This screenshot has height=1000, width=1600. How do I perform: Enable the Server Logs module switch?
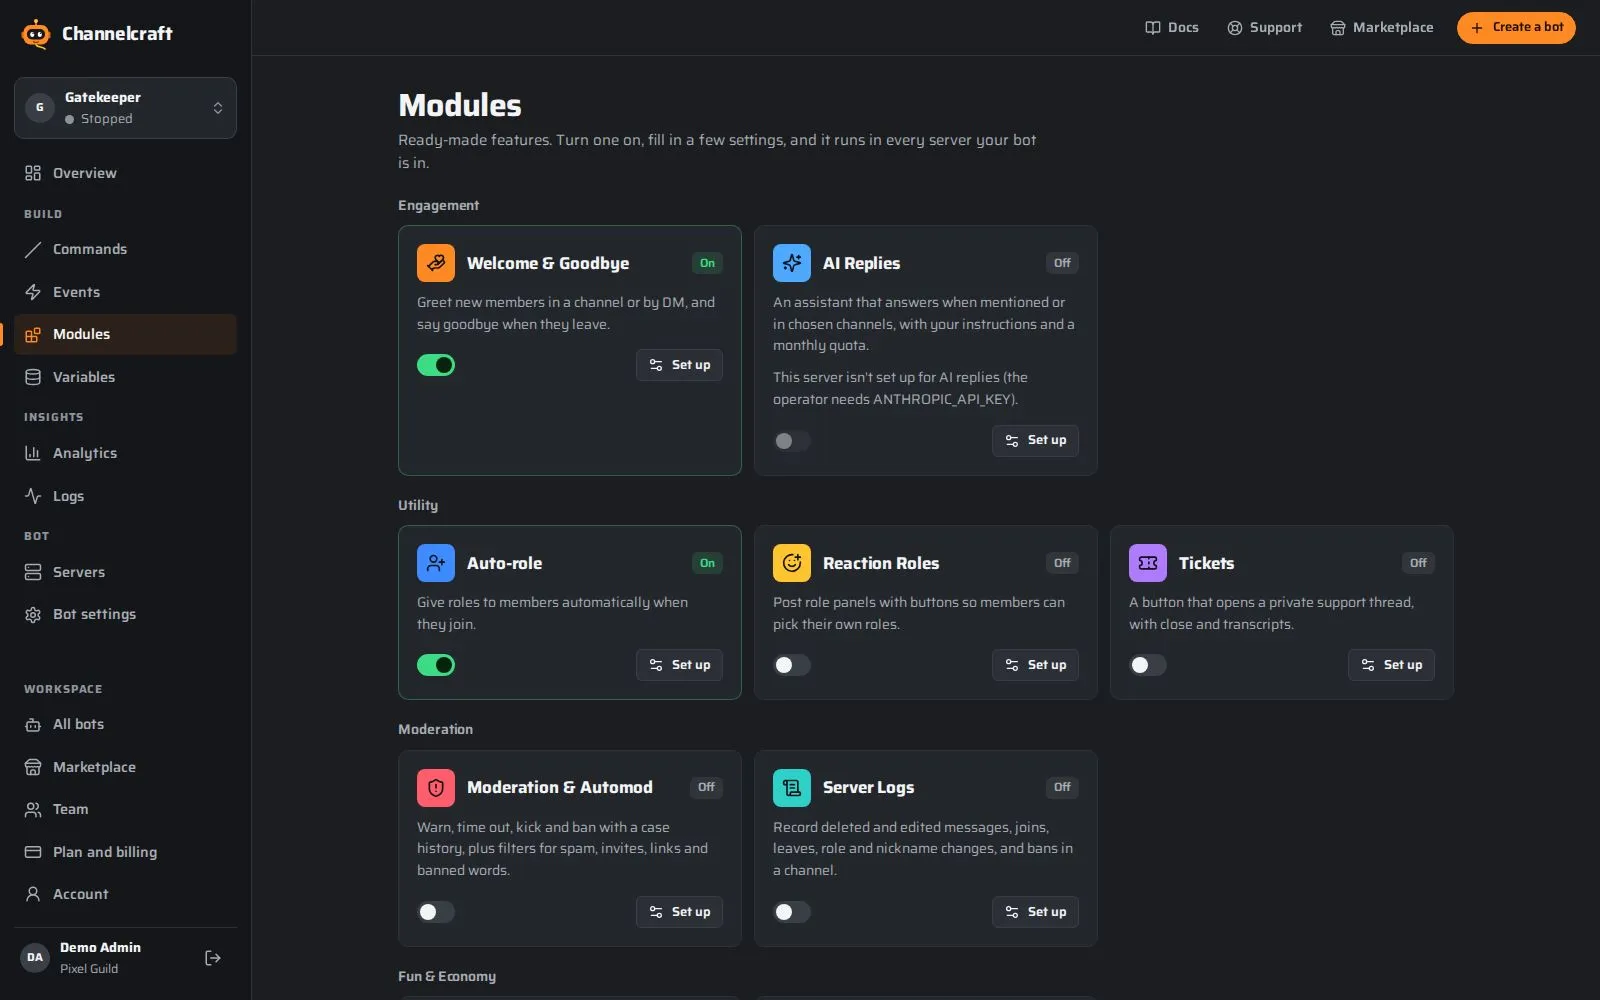(792, 912)
